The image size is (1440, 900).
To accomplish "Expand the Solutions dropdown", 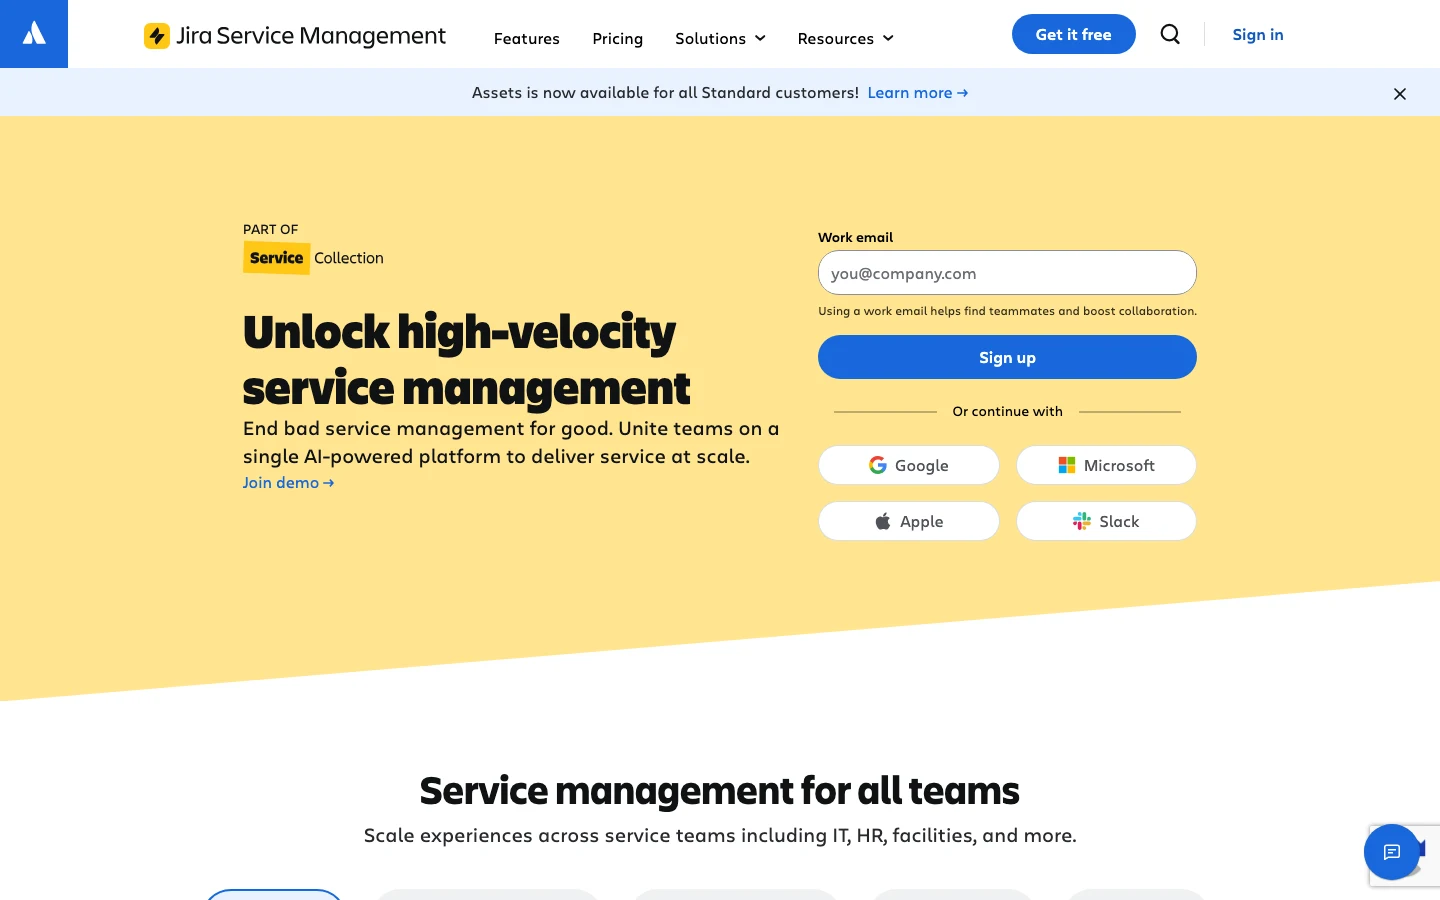I will pyautogui.click(x=720, y=38).
